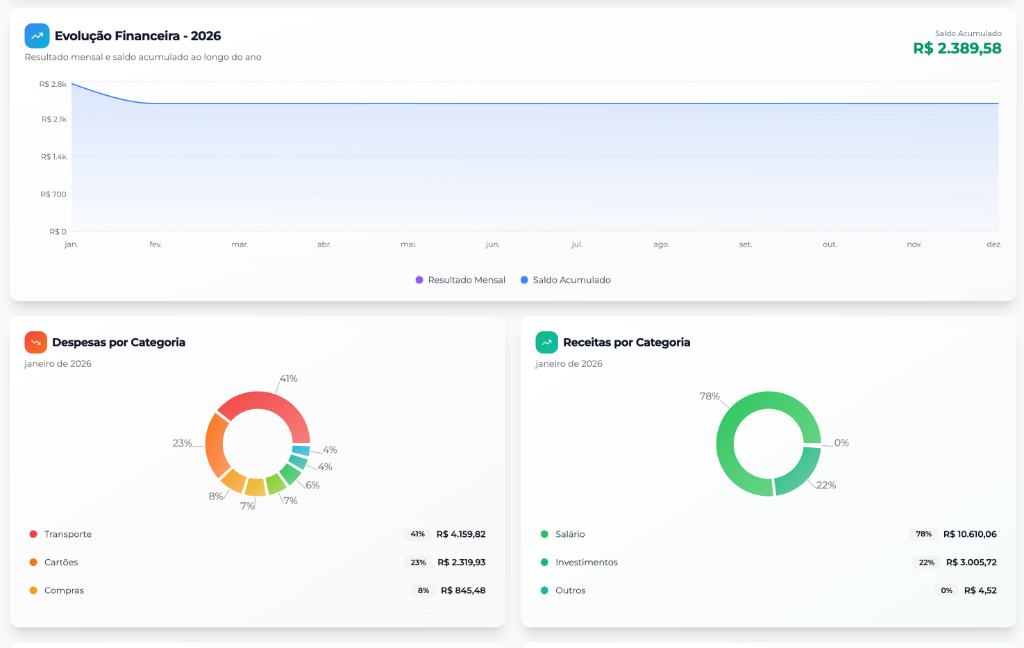1024x648 pixels.
Task: Select the Outros income row label
Action: pos(571,591)
